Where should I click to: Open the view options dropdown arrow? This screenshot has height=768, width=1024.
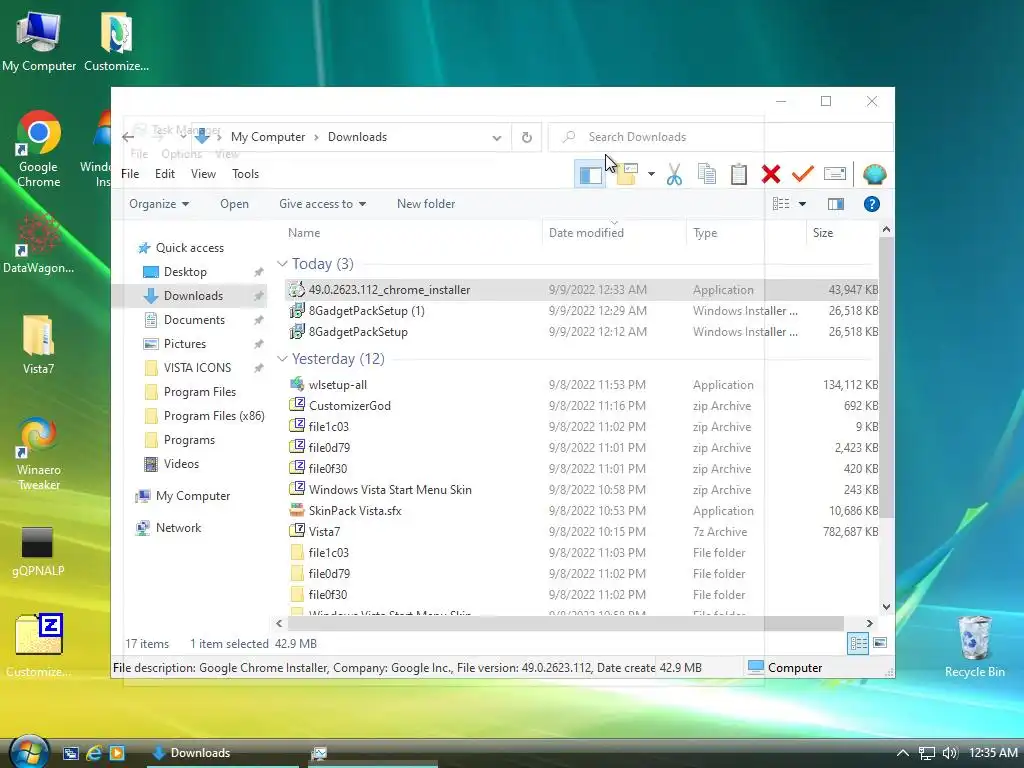point(802,204)
